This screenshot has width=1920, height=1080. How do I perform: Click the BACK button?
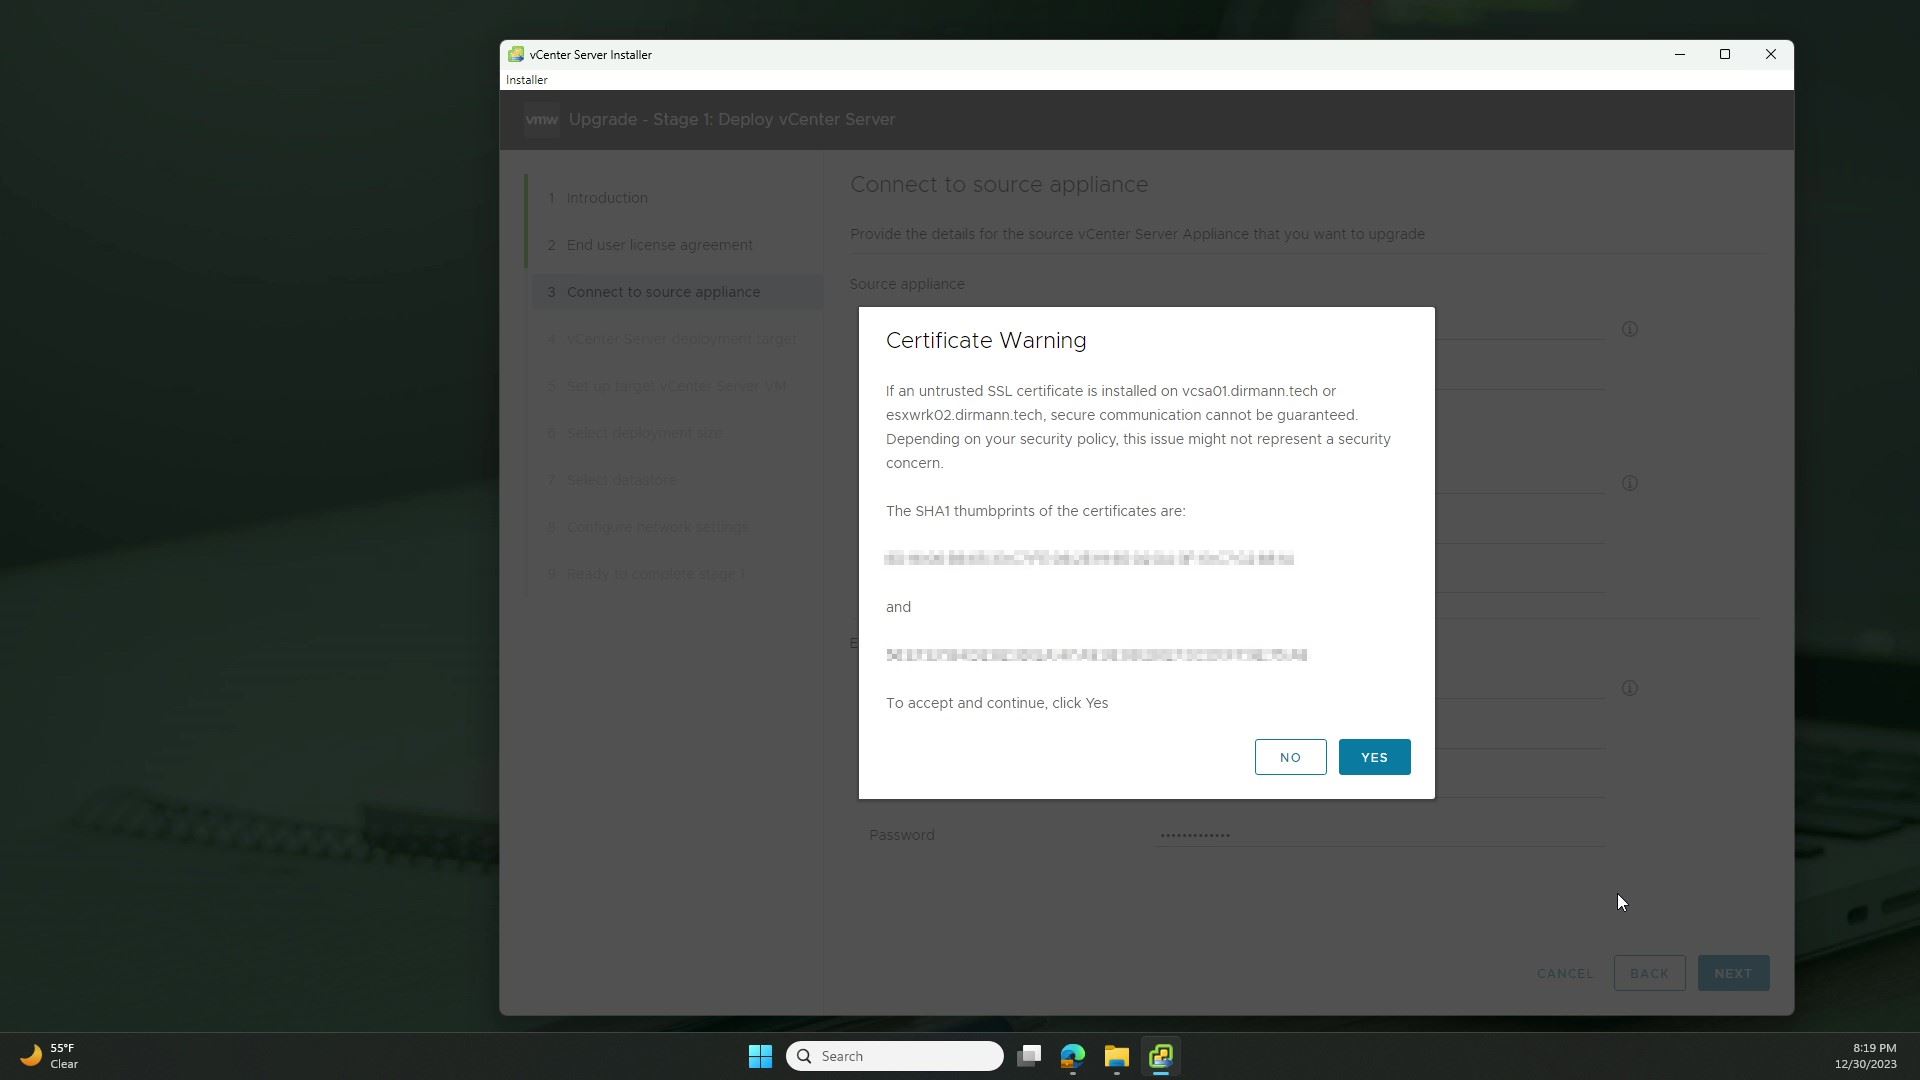[x=1649, y=973]
